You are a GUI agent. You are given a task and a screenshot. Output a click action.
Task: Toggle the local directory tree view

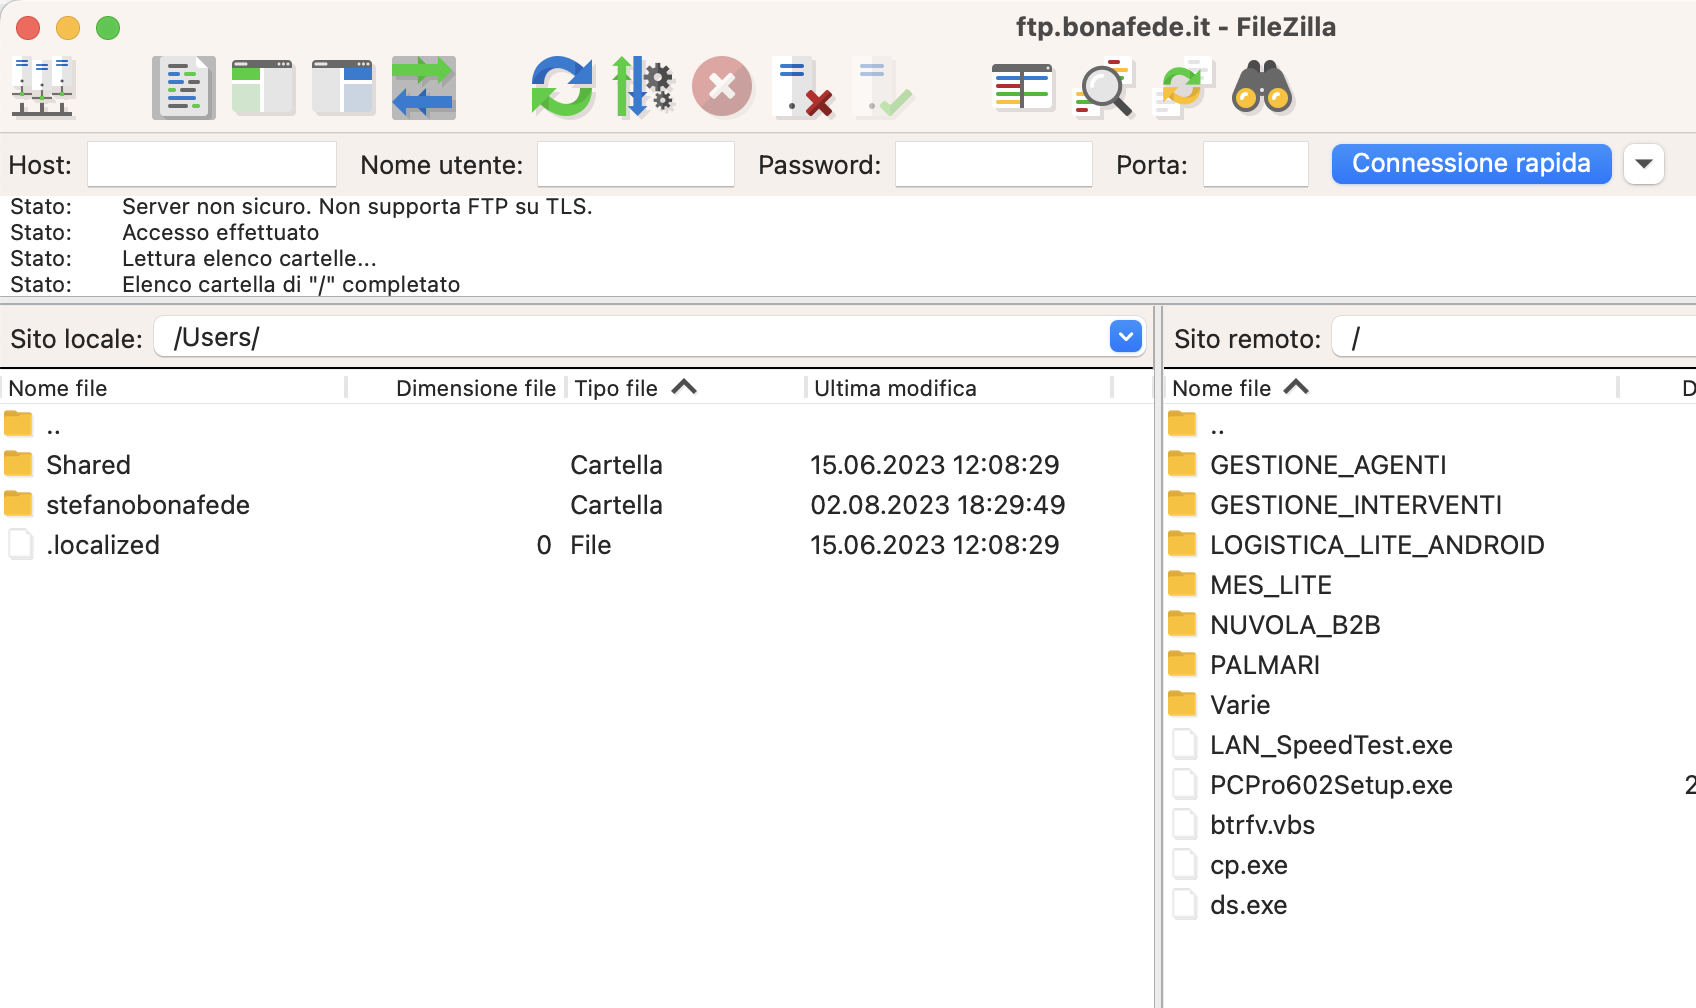263,88
